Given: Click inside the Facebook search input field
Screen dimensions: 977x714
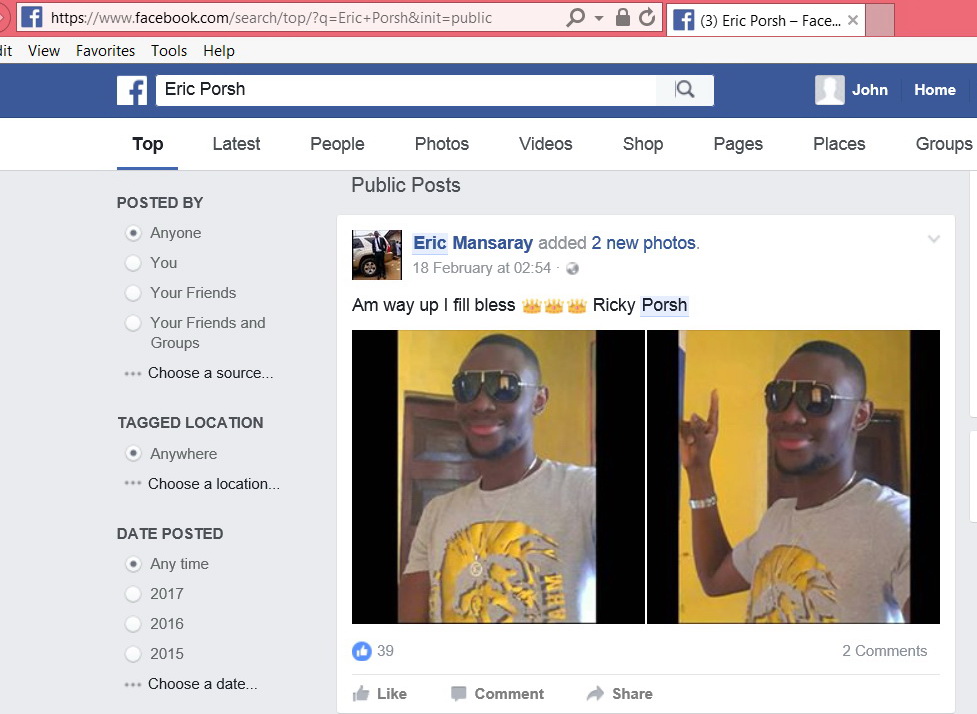Looking at the screenshot, I should [406, 90].
